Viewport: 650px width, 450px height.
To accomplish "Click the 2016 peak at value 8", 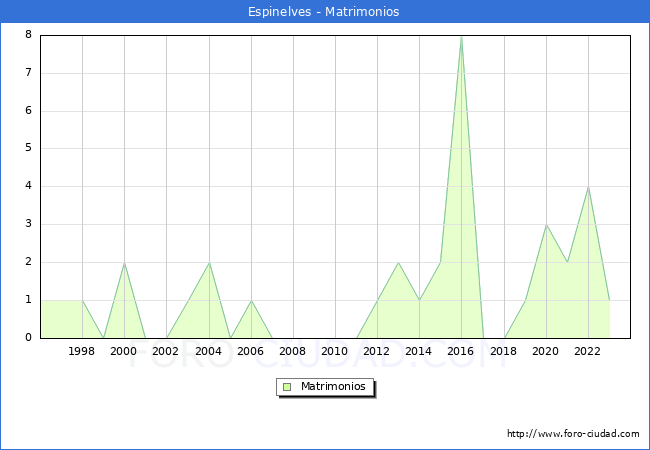I will [461, 37].
